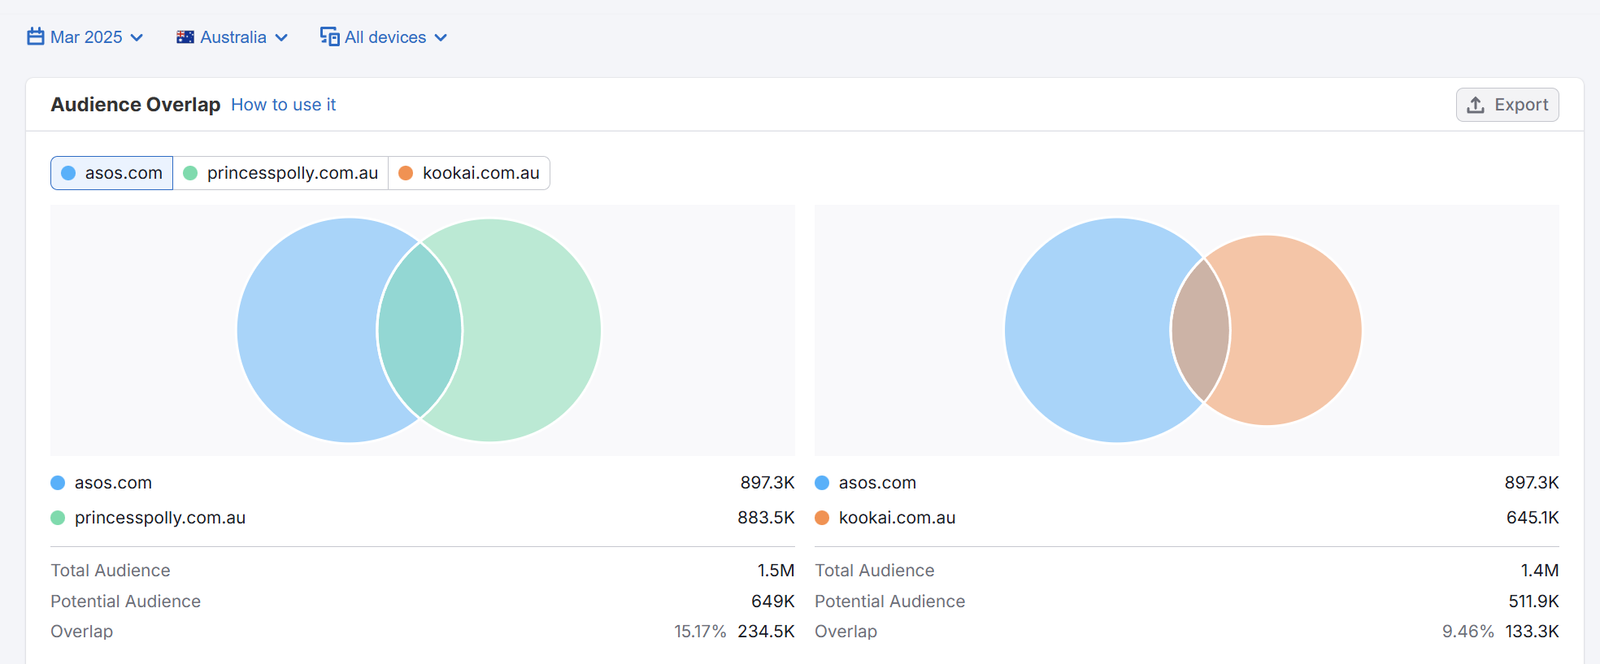Click the teal overlap area of the left Venn diagram

tap(420, 330)
